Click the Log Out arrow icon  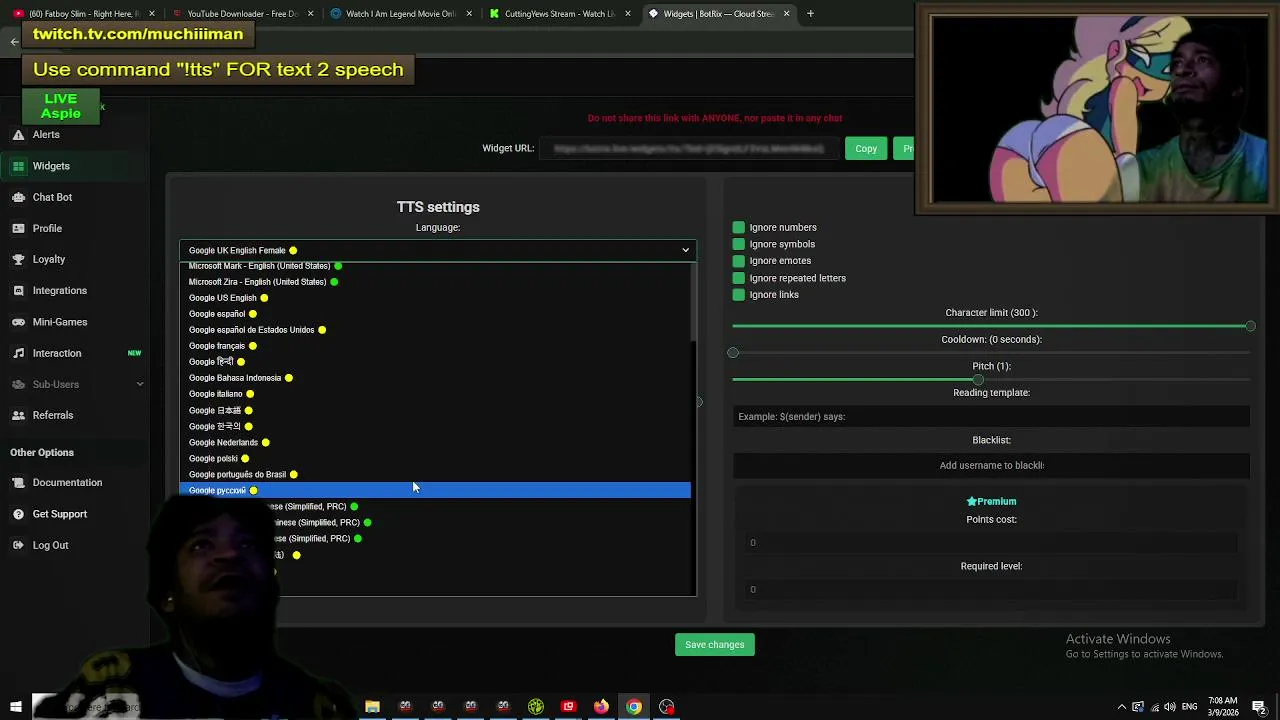(x=19, y=545)
